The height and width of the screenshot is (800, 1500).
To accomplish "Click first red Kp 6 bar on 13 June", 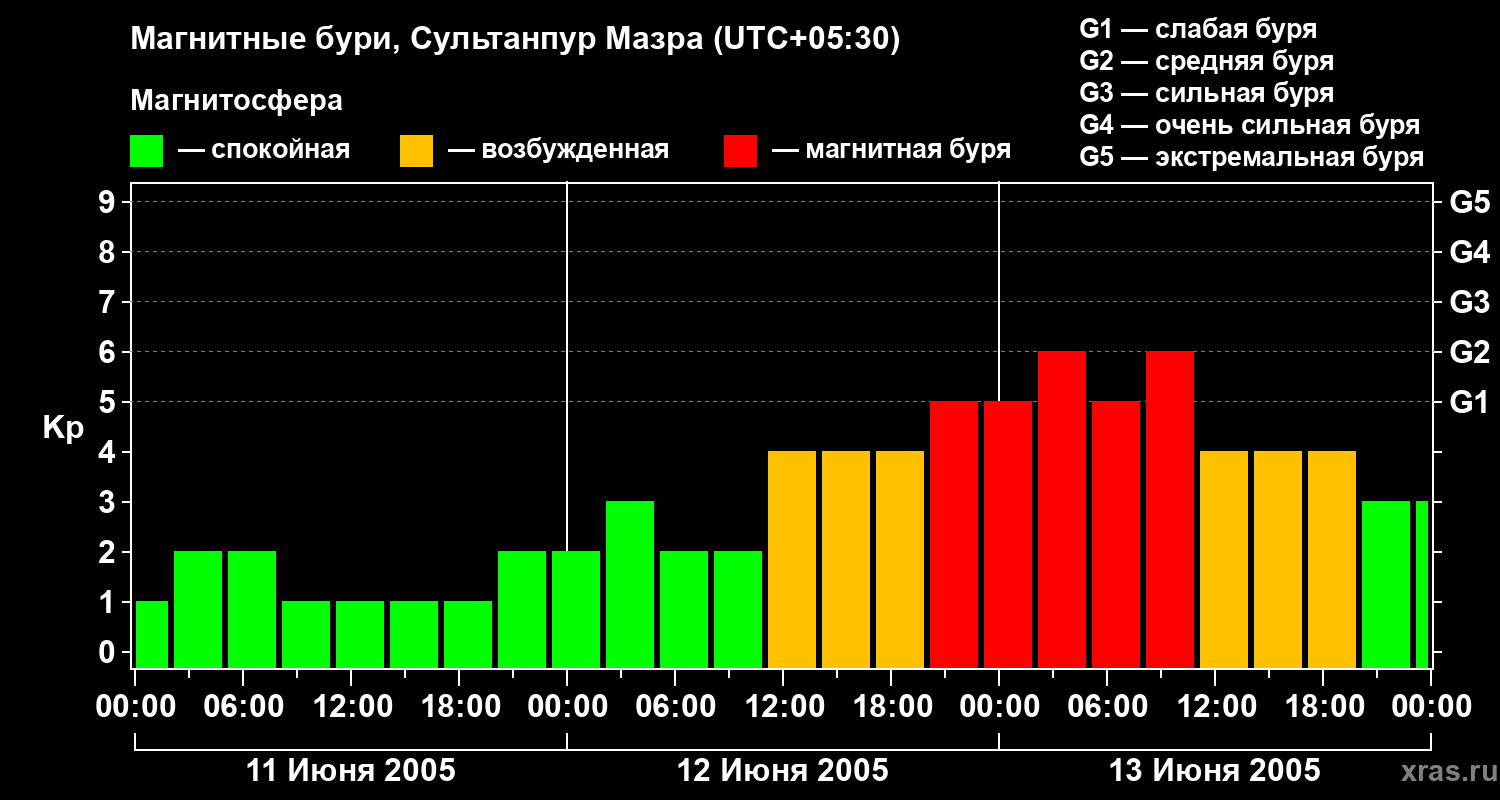I will 1062,509.
